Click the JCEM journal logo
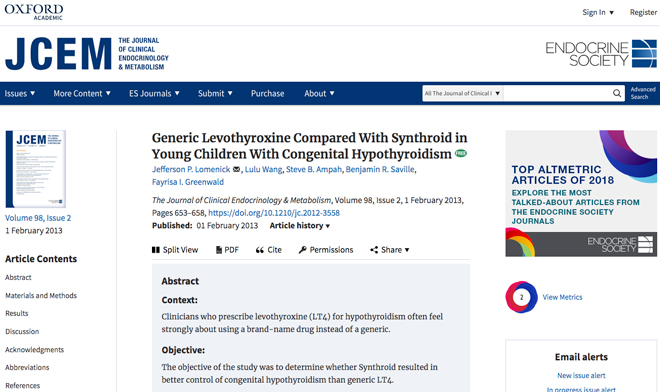Screen dimensions: 660x392 pyautogui.click(x=87, y=53)
